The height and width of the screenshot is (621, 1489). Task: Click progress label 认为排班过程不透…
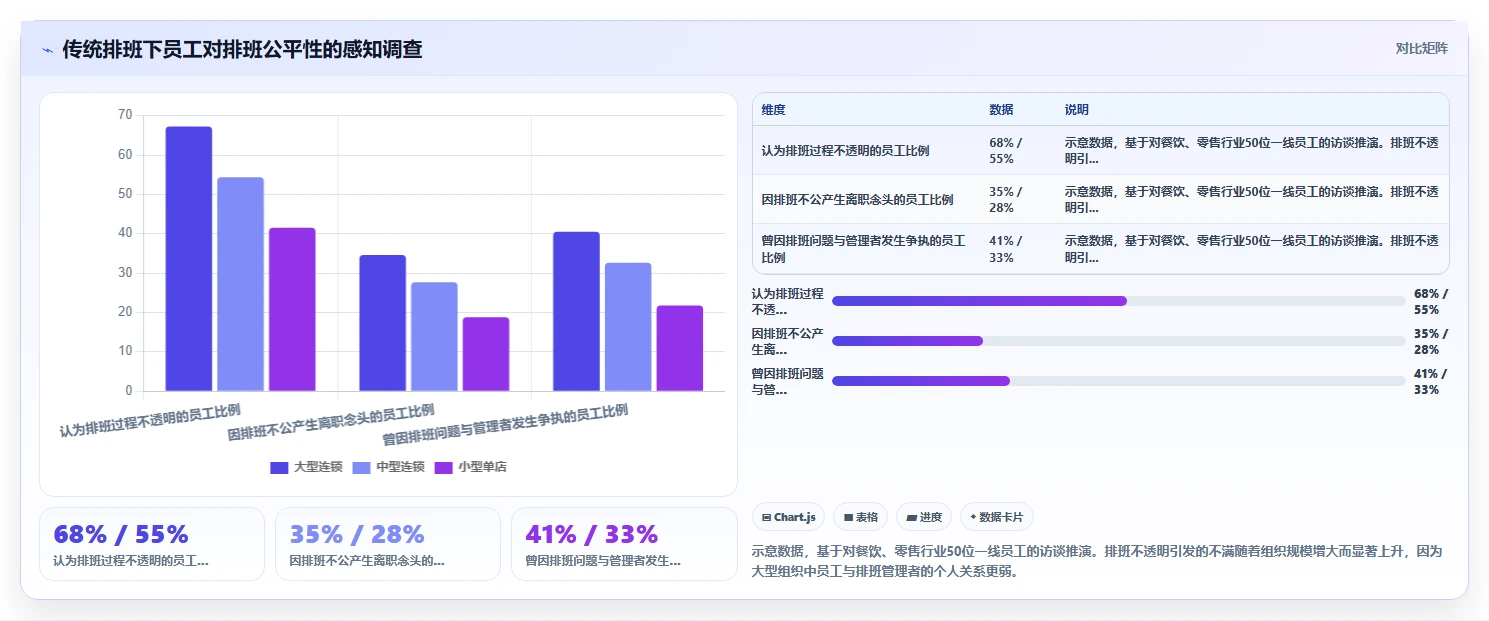coord(787,301)
